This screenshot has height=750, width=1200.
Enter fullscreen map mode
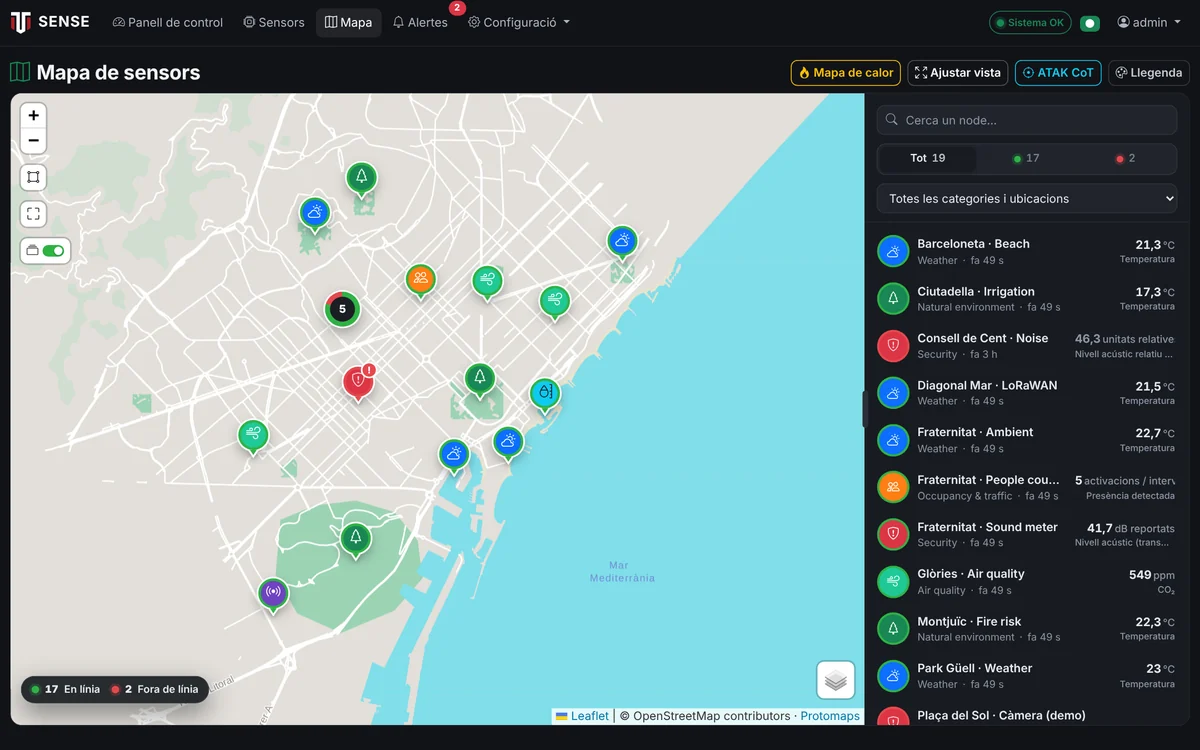point(33,213)
